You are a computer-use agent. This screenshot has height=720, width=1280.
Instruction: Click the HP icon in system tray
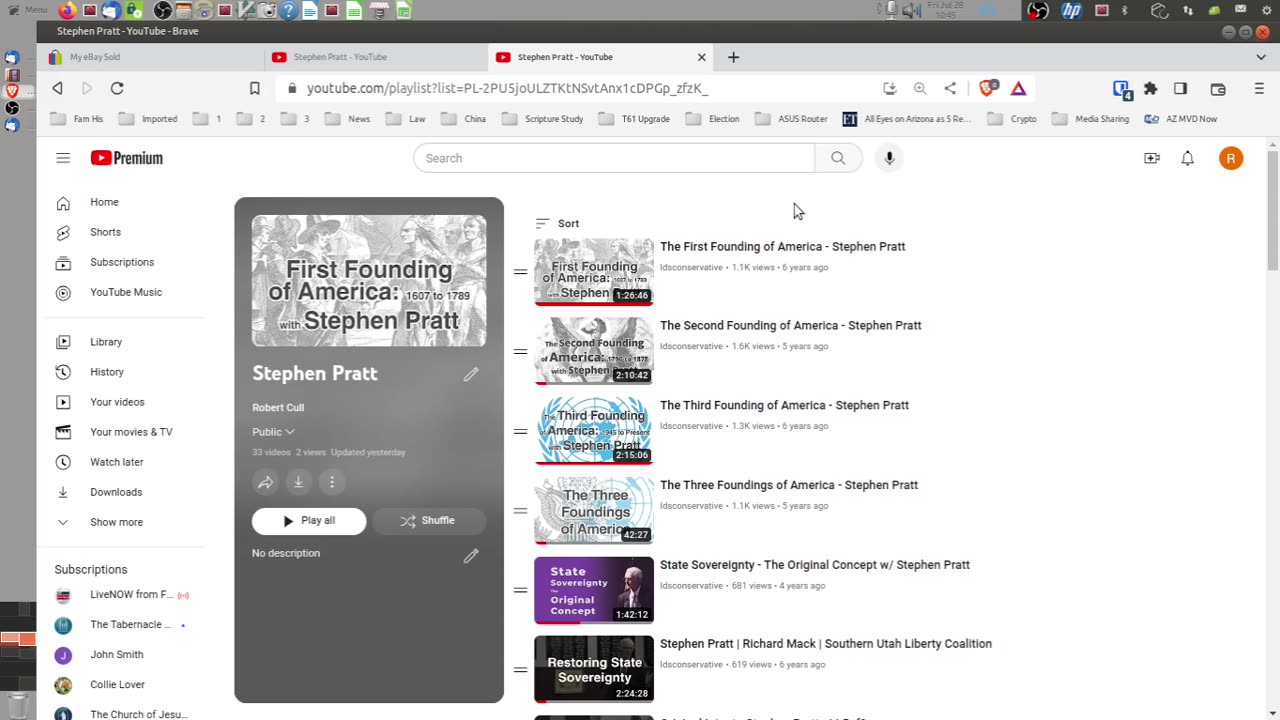point(1072,11)
